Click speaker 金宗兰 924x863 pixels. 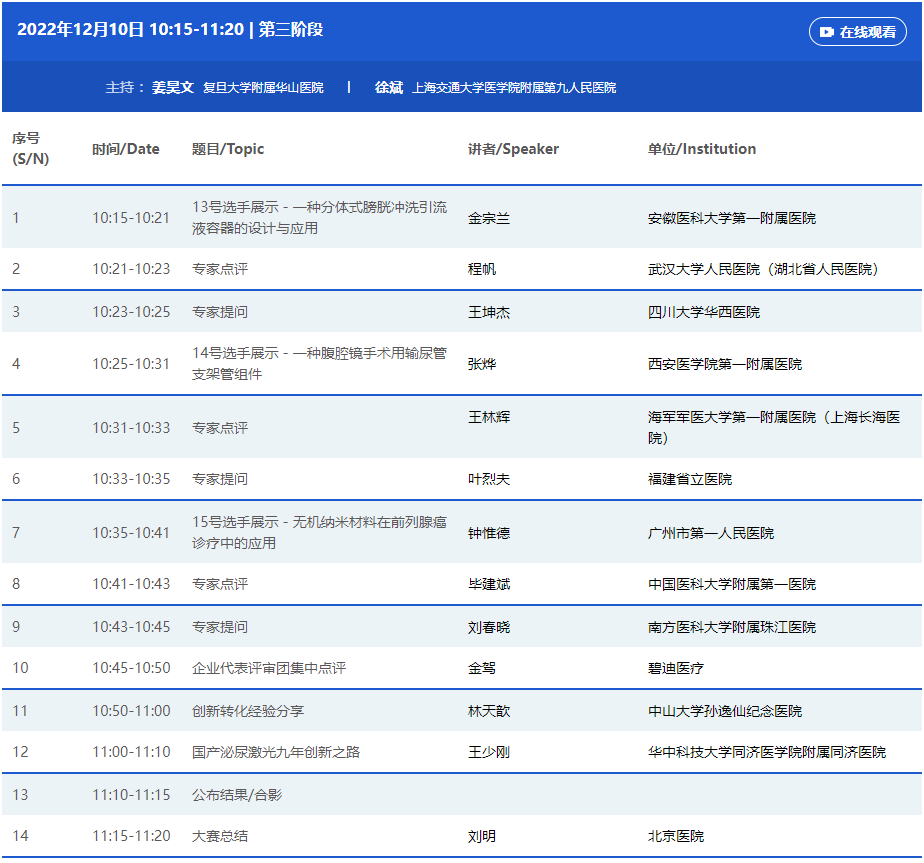click(489, 218)
